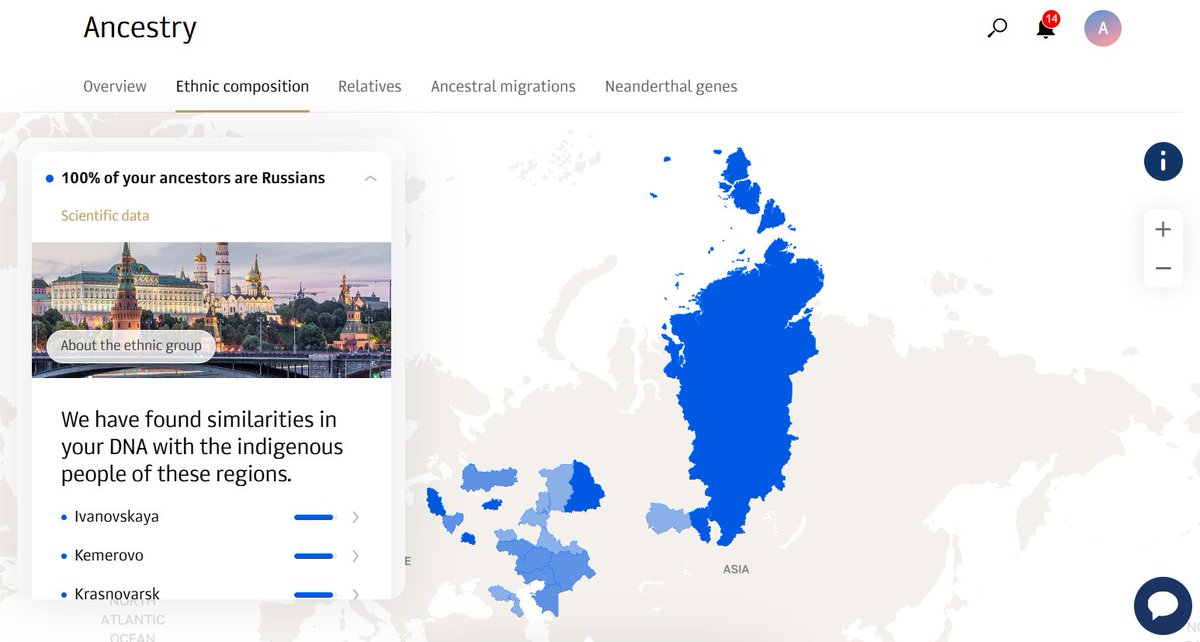Click the Kremlin ethnic group photo

click(x=211, y=309)
